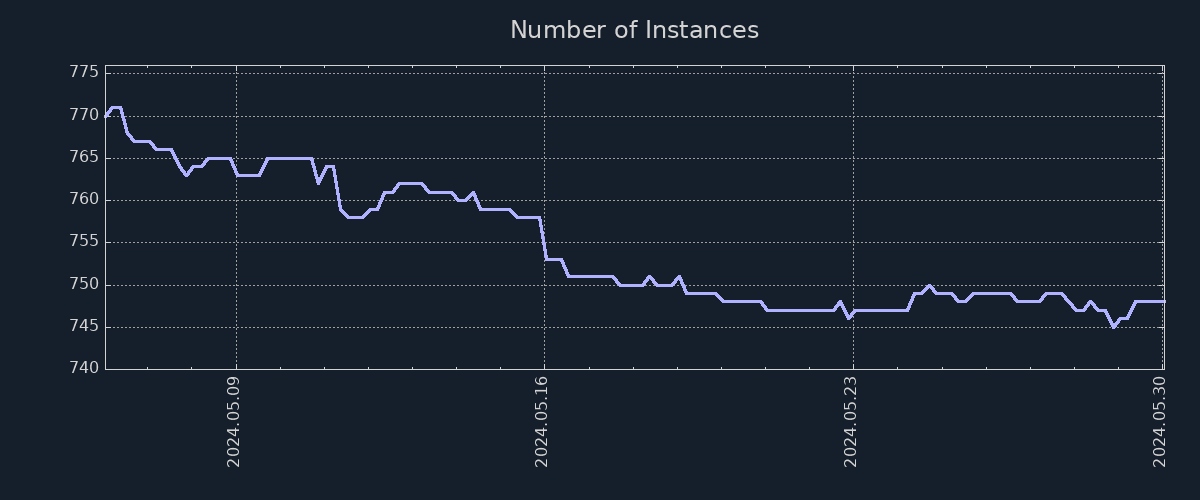
Task: Click the 750 y-axis label
Action: (84, 284)
